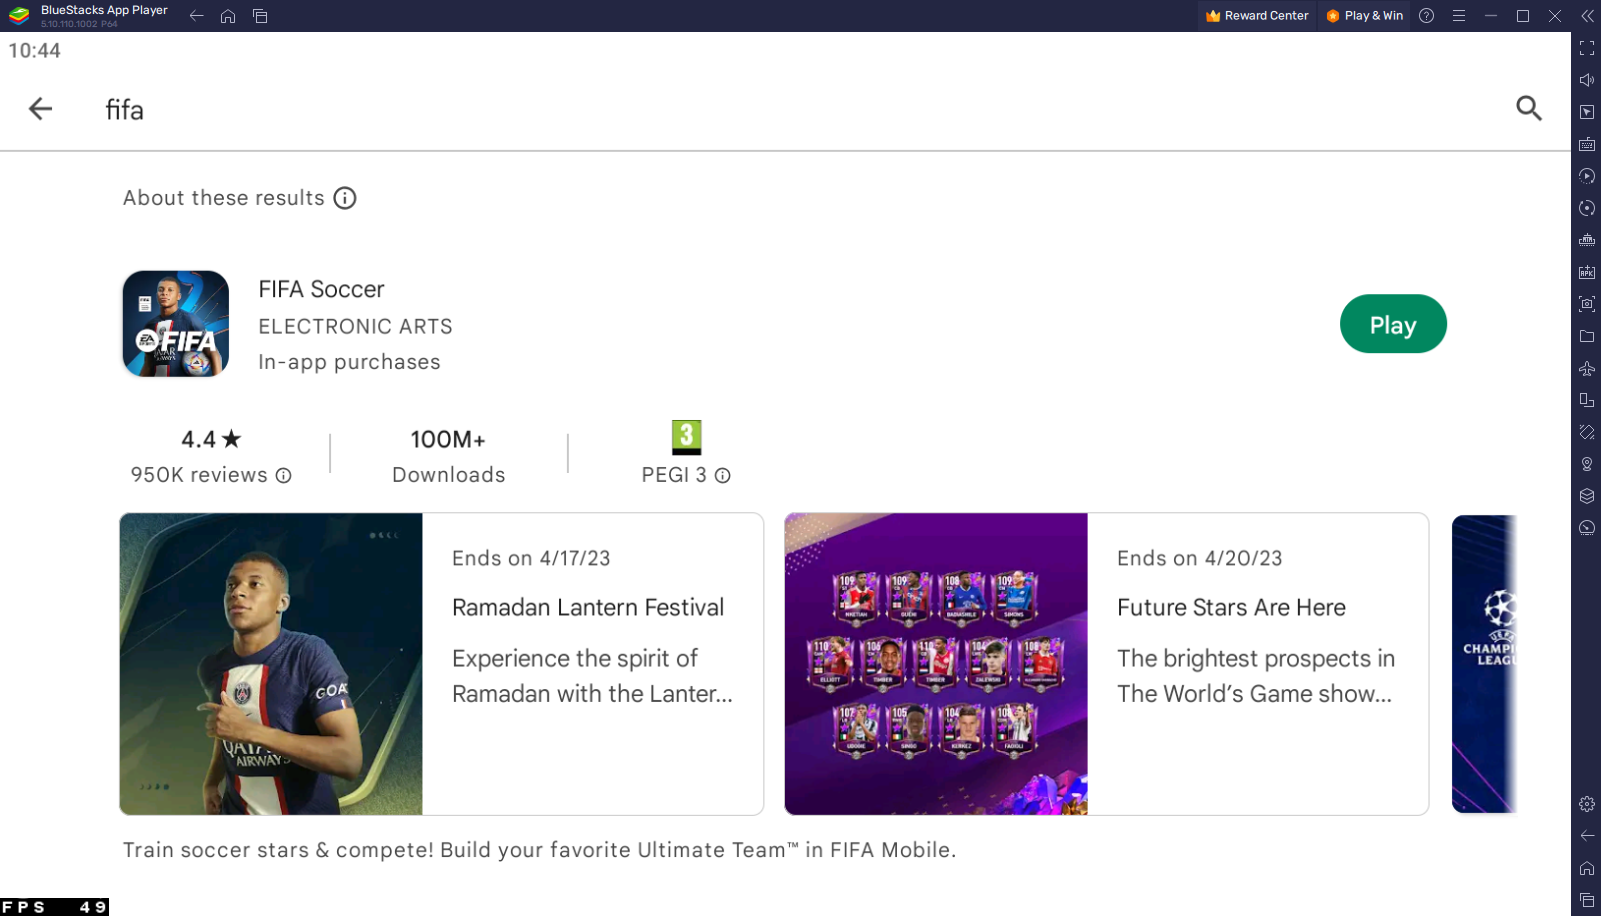Select the ELECTRONIC ARTS developer name

pos(355,327)
